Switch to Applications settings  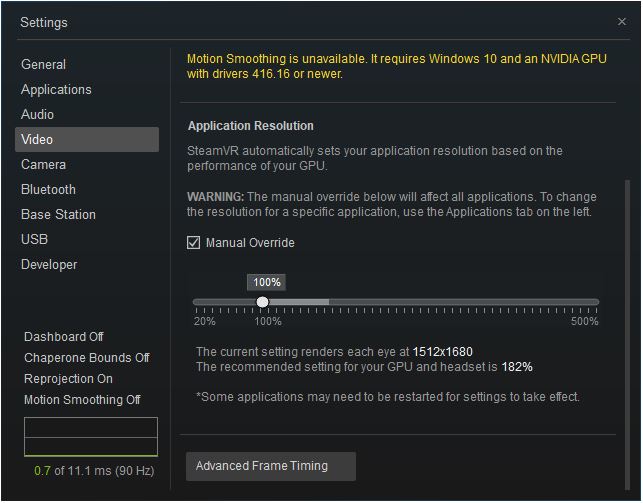click(x=56, y=89)
